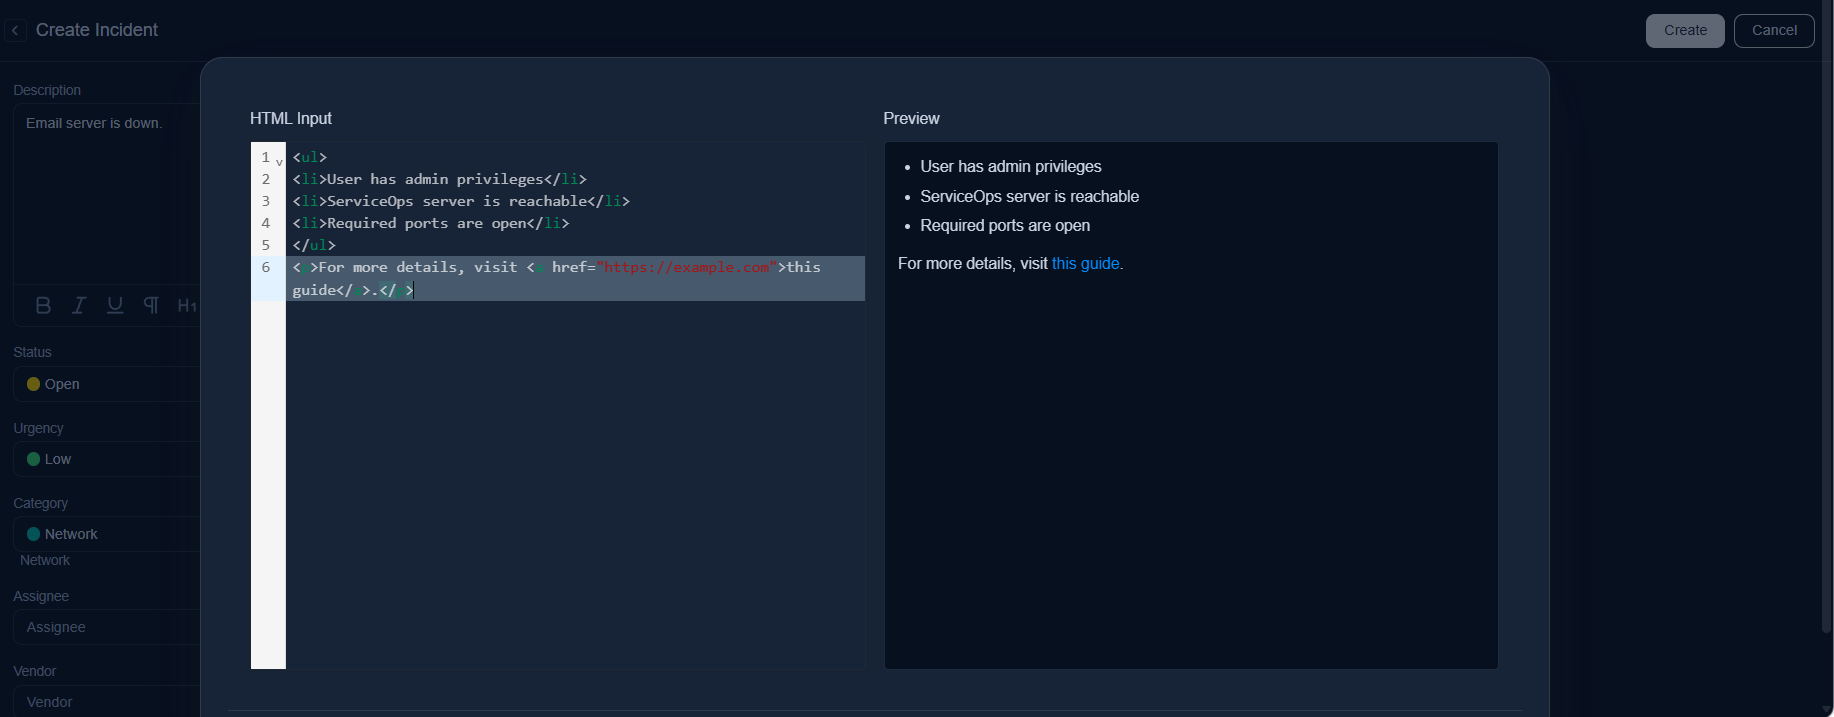Click the "HTML Input" heading
Image resolution: width=1834 pixels, height=717 pixels.
point(291,118)
